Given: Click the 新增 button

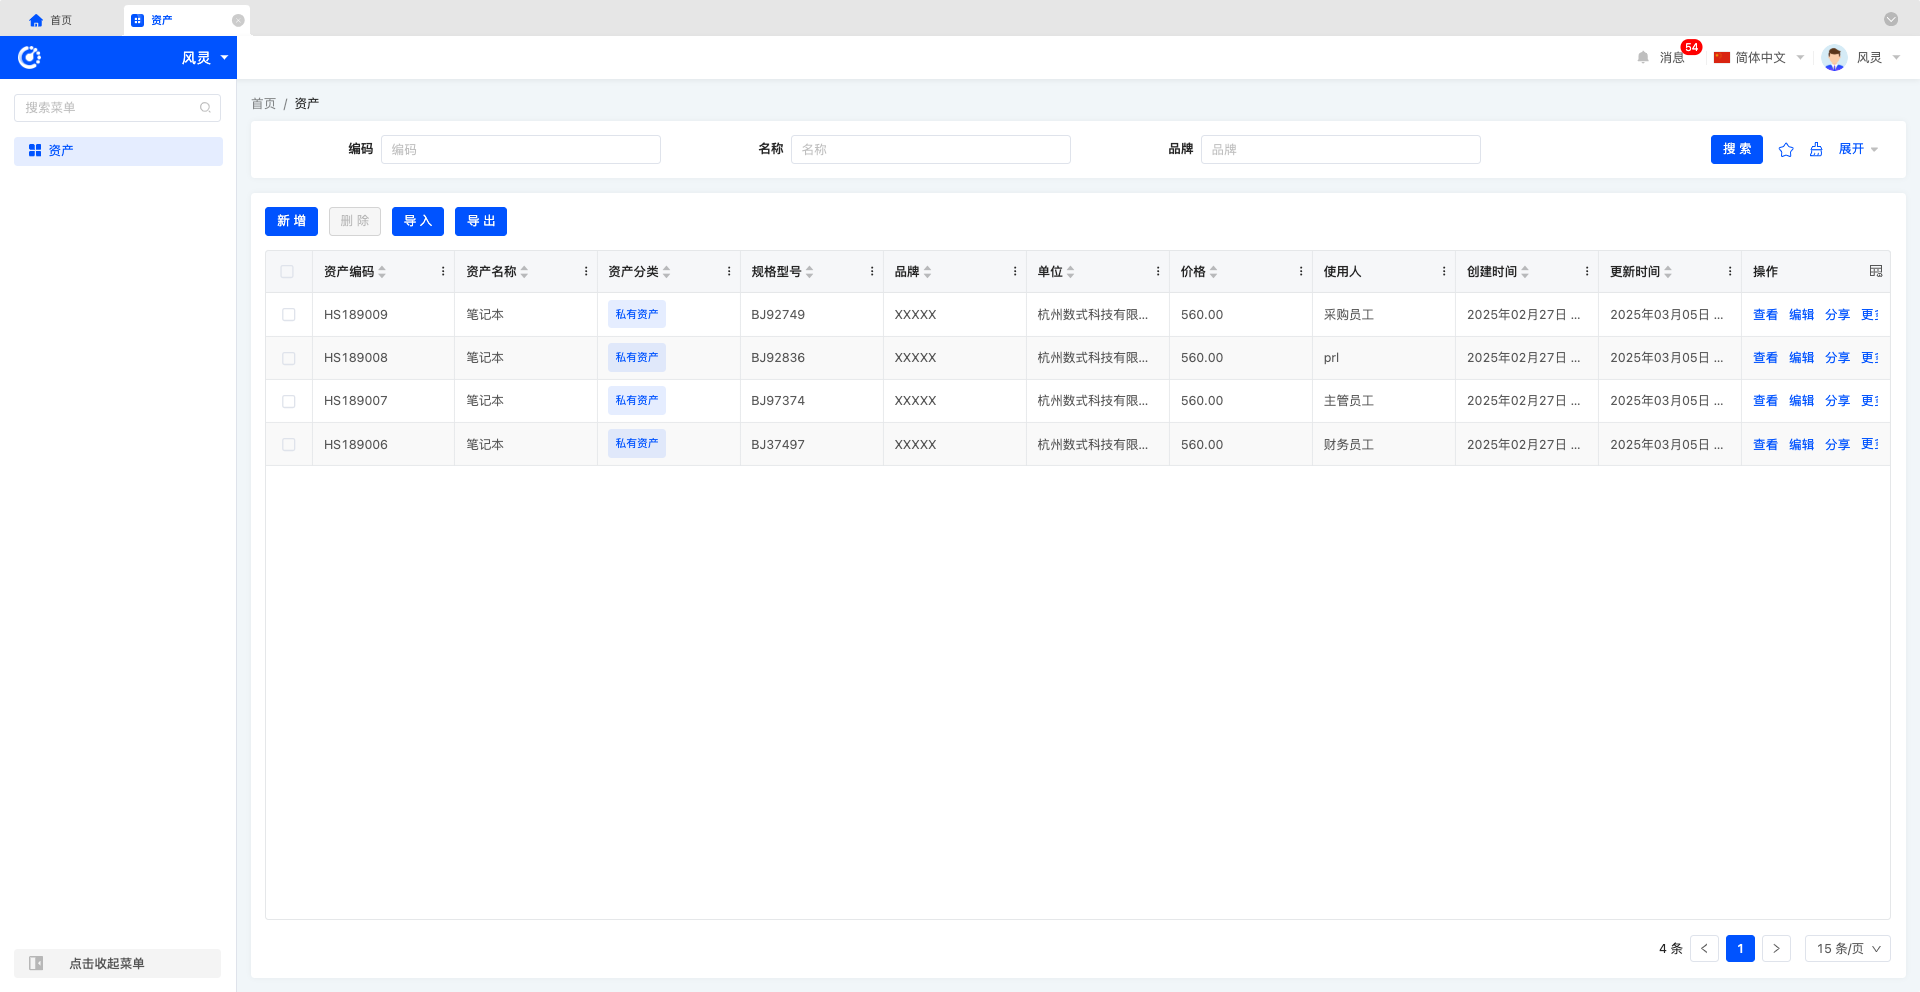Looking at the screenshot, I should 291,221.
